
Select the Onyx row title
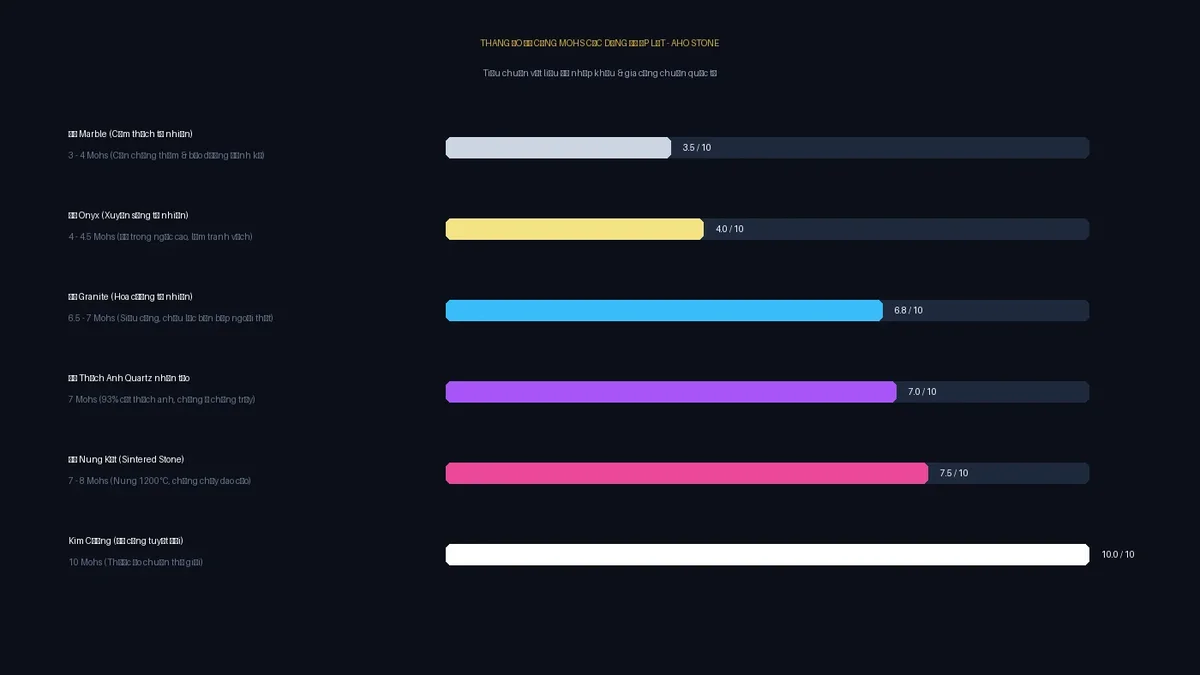click(128, 215)
